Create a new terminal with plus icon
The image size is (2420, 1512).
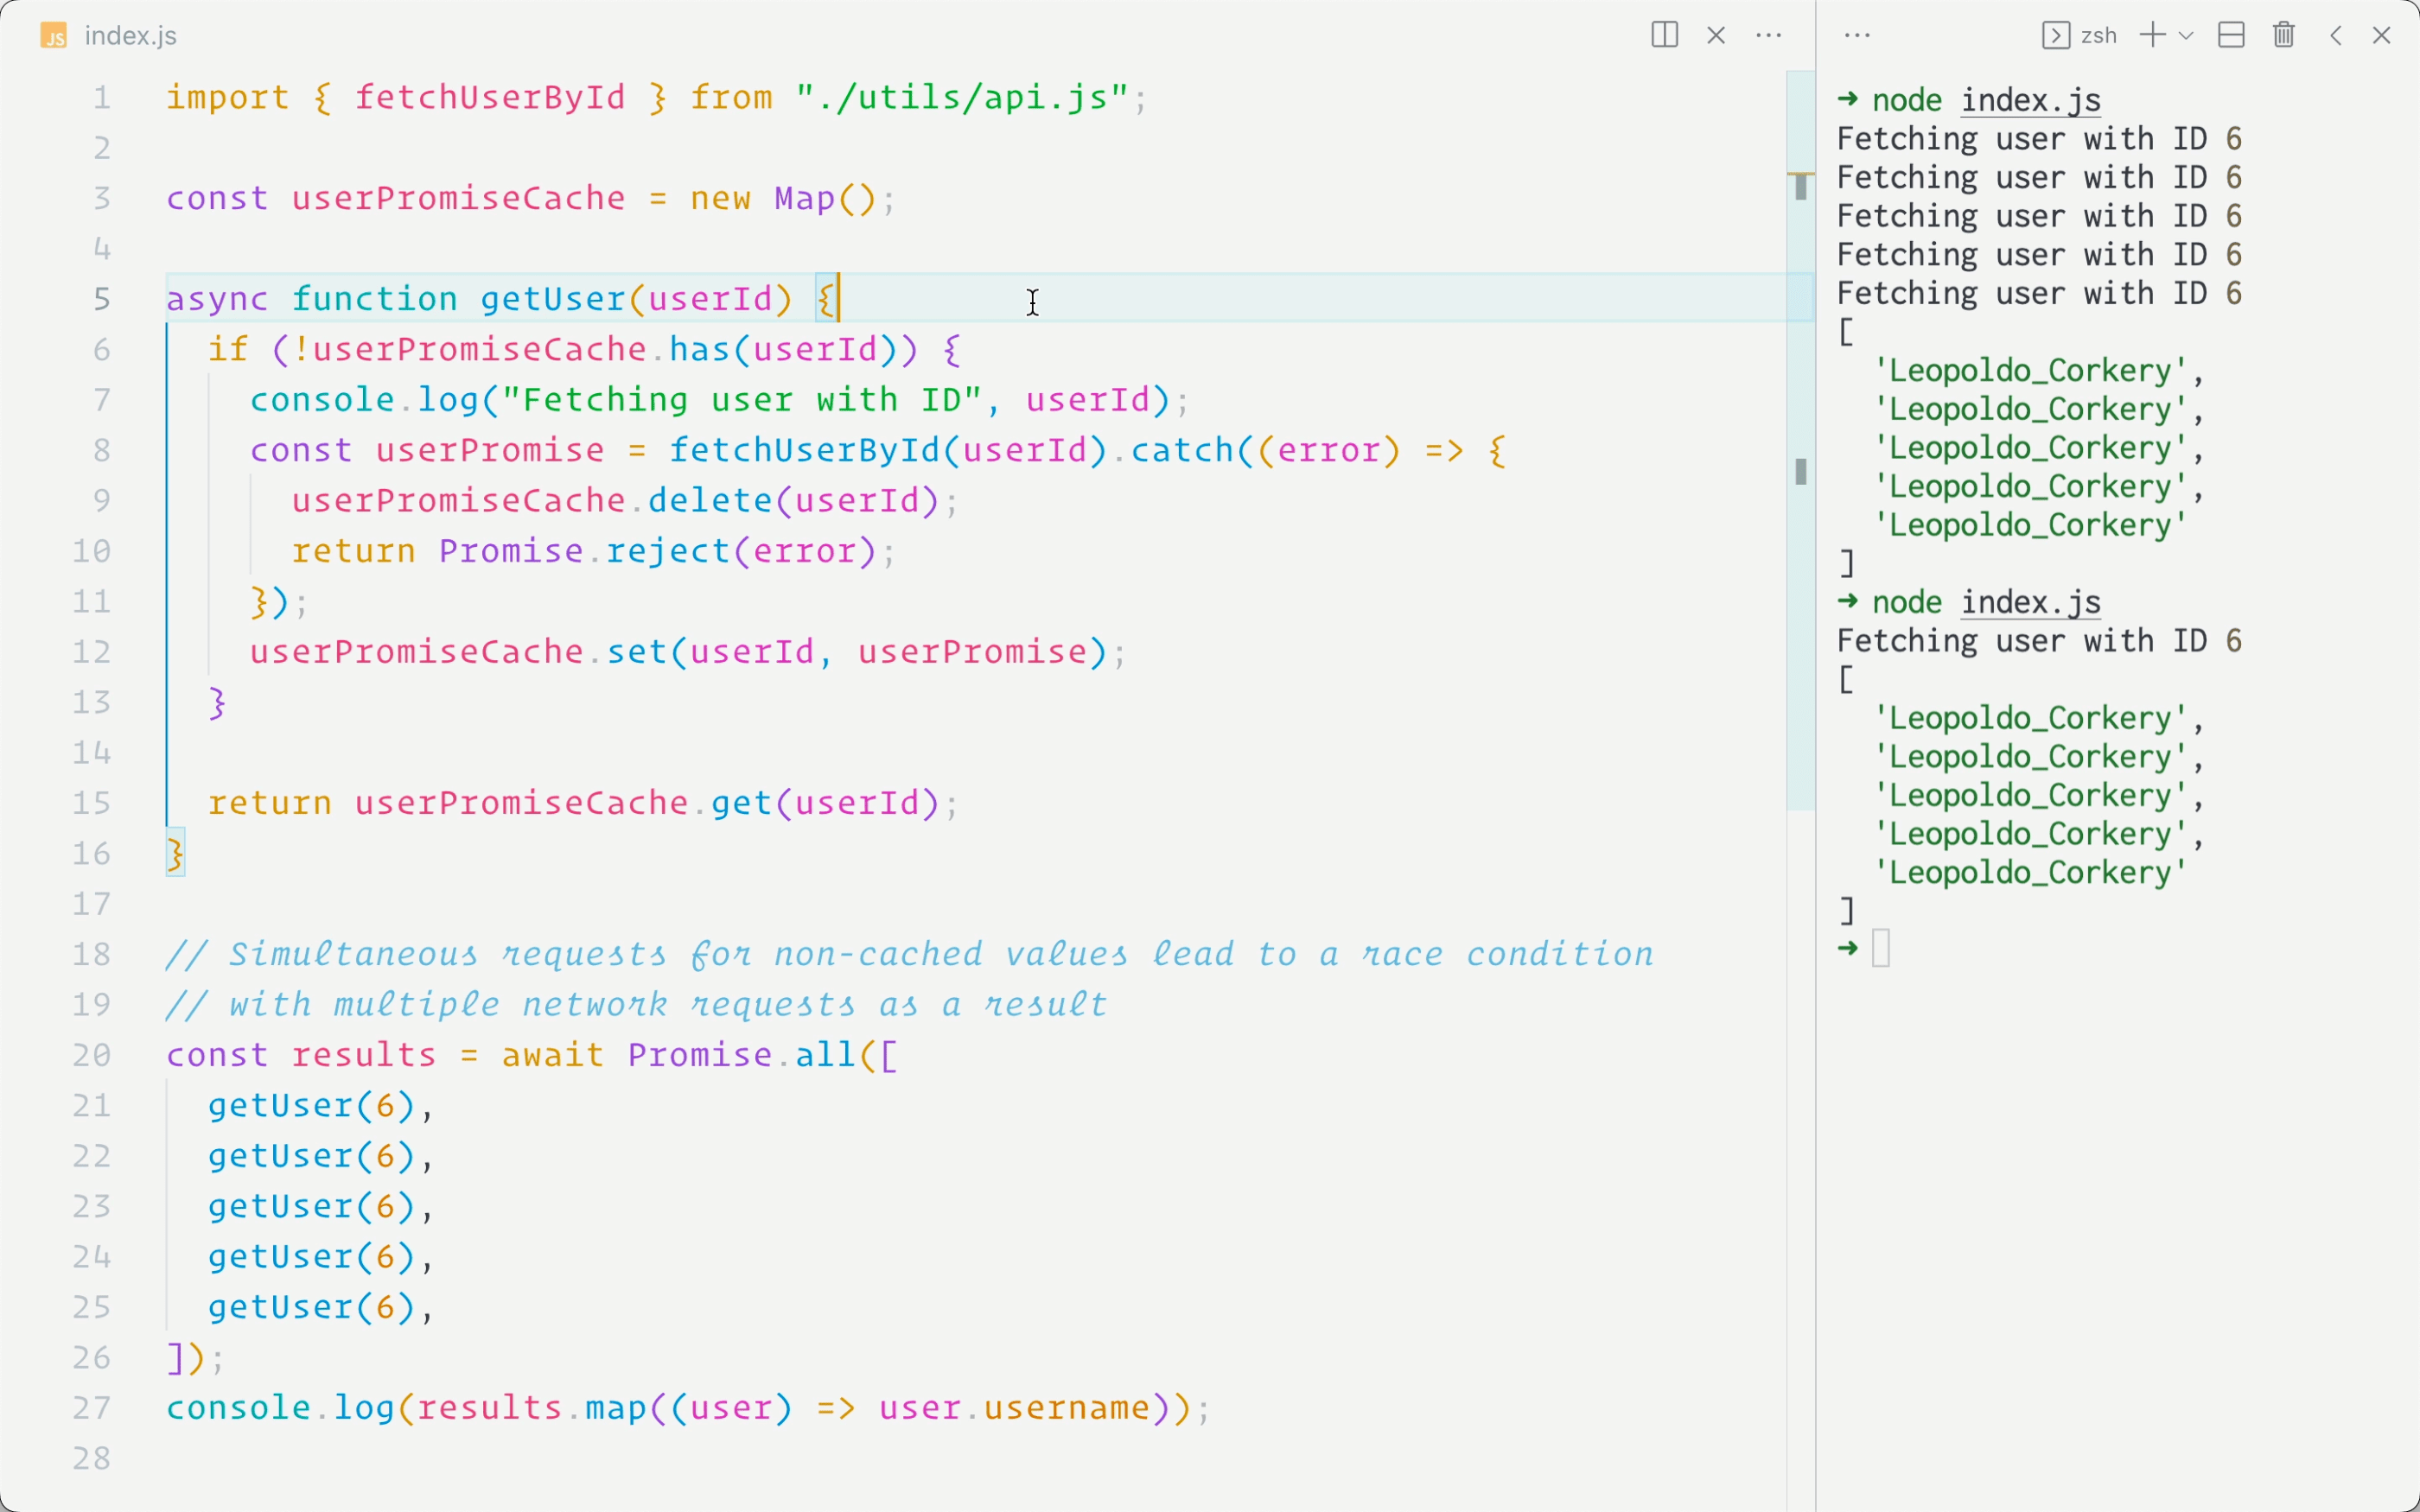(2152, 35)
